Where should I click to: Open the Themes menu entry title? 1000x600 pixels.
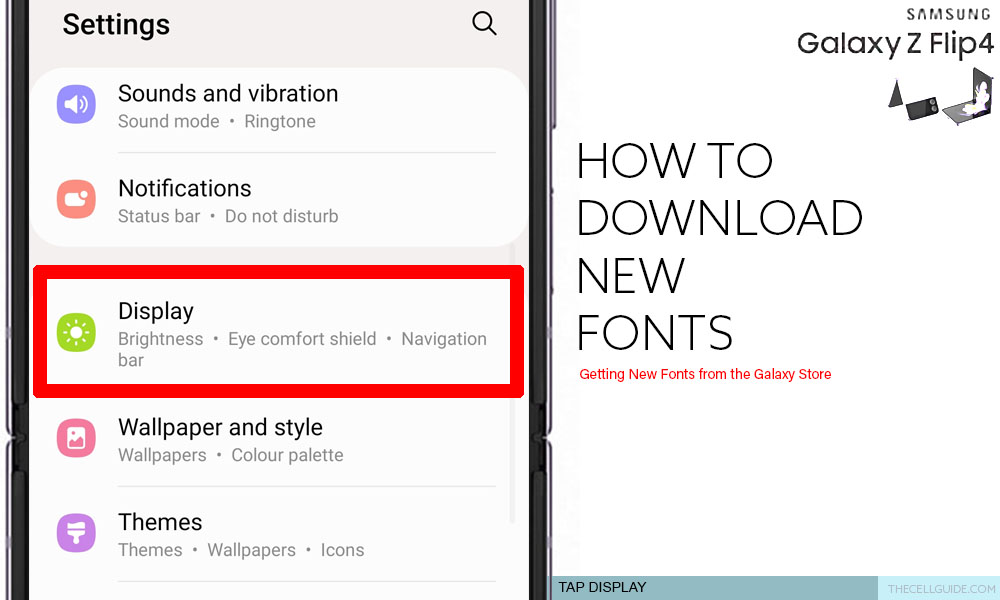(x=160, y=522)
